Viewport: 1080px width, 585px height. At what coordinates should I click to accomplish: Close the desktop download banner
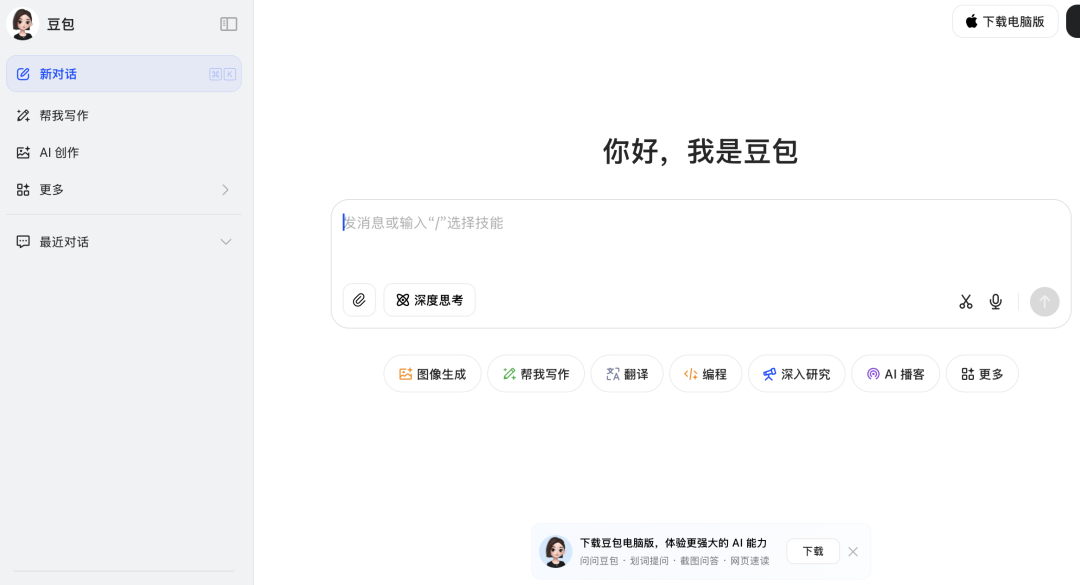(853, 551)
